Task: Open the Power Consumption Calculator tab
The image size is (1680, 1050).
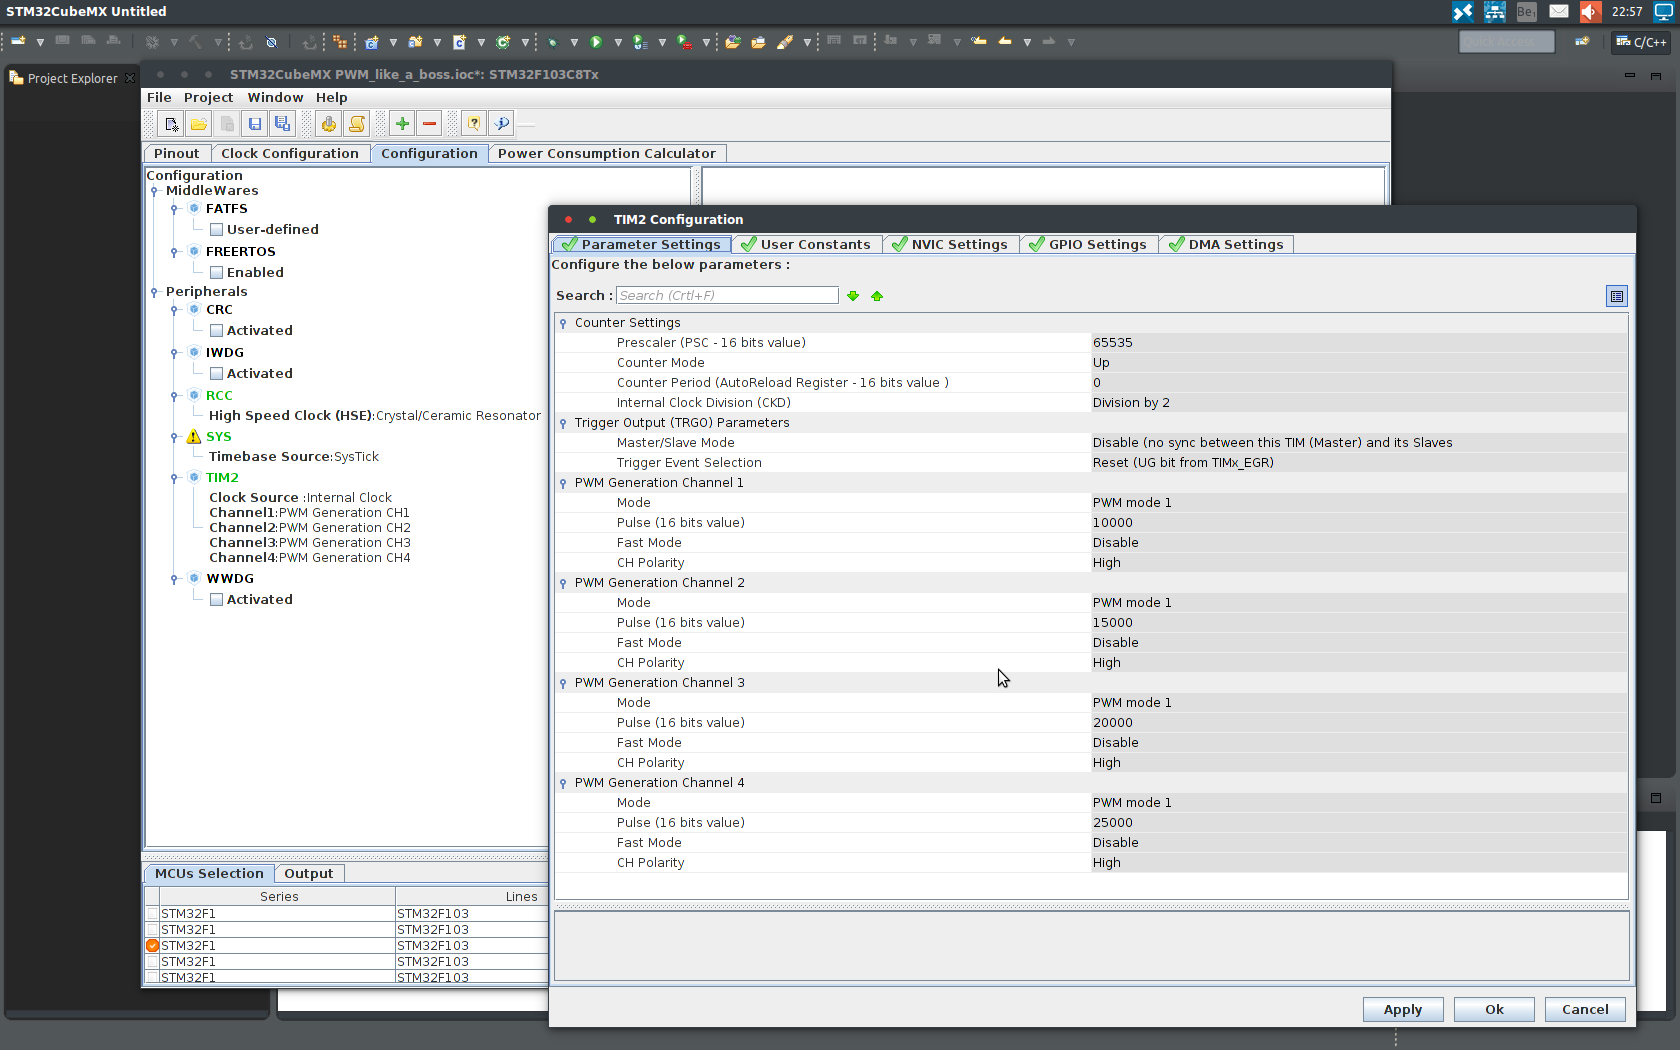Action: pyautogui.click(x=607, y=154)
